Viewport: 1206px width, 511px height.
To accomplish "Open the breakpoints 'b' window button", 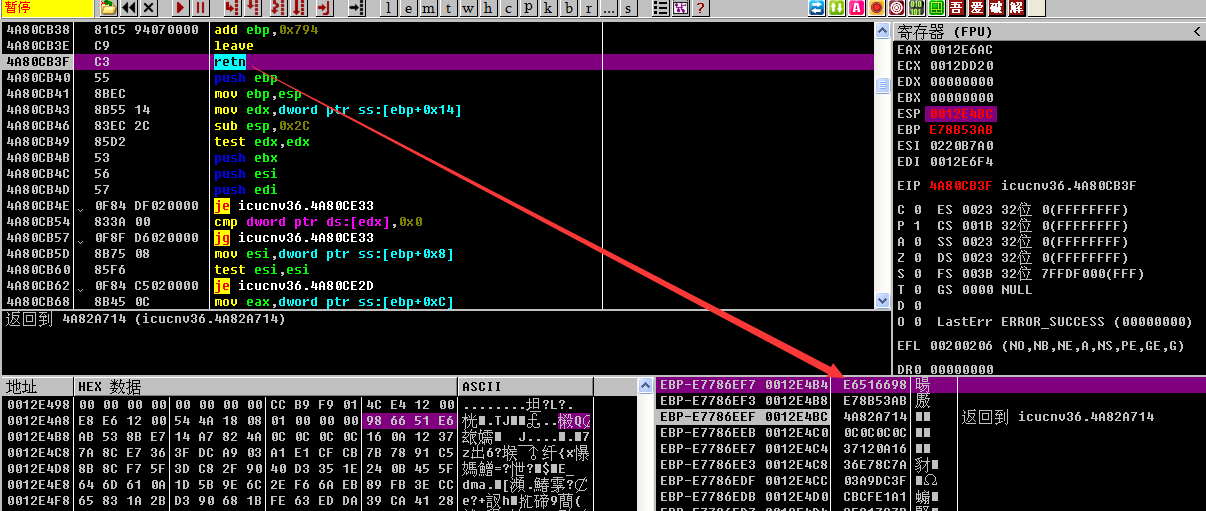I will tap(567, 8).
